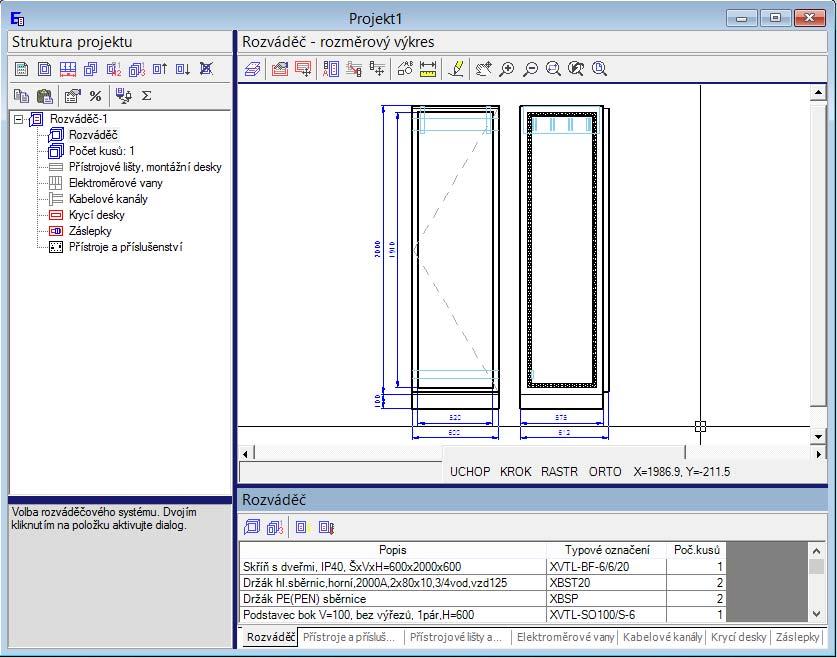Image resolution: width=837 pixels, height=658 pixels.
Task: Click the cabinet with thermometer icon
Action: 326,527
